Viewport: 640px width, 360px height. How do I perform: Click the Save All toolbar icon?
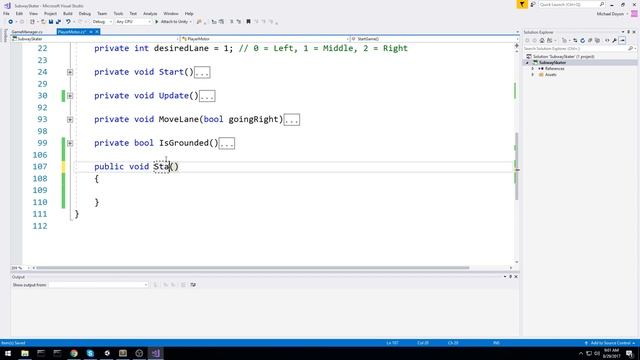pyautogui.click(x=58, y=22)
